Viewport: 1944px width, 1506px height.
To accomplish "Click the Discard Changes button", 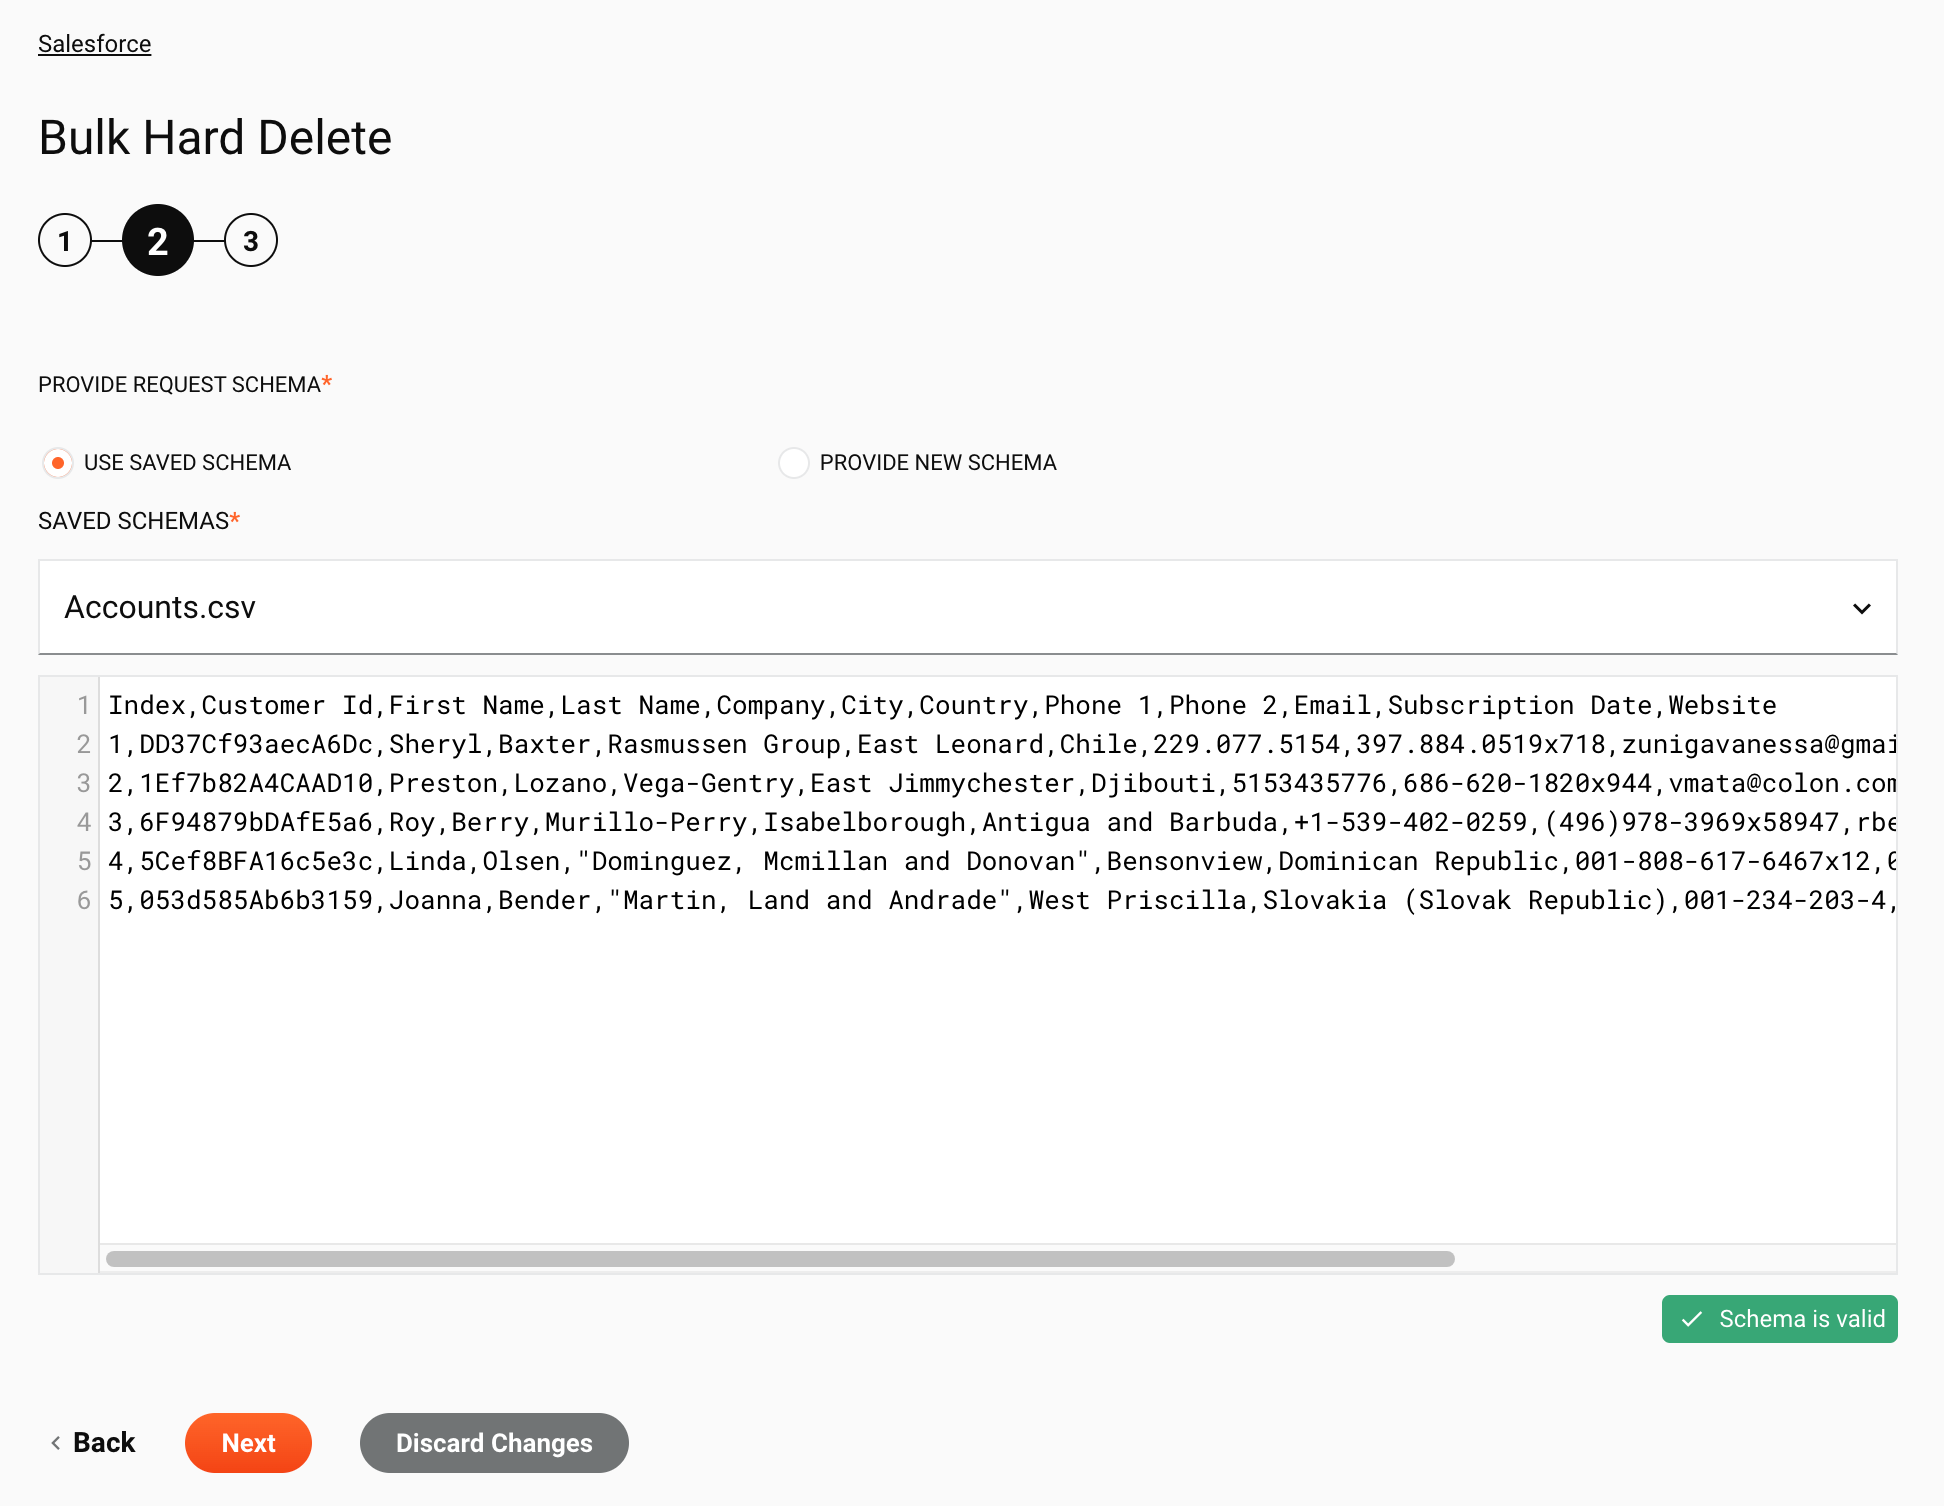I will tap(494, 1441).
